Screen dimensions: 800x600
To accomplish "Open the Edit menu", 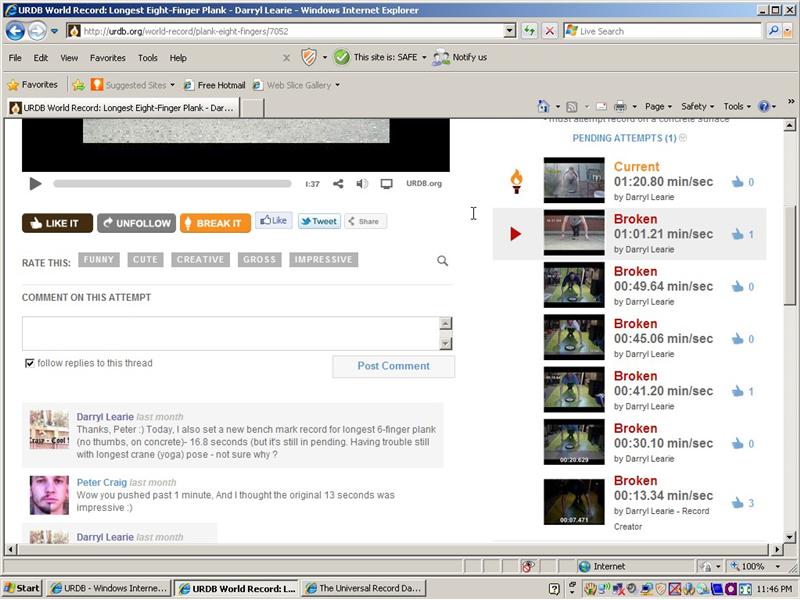I will pos(40,58).
